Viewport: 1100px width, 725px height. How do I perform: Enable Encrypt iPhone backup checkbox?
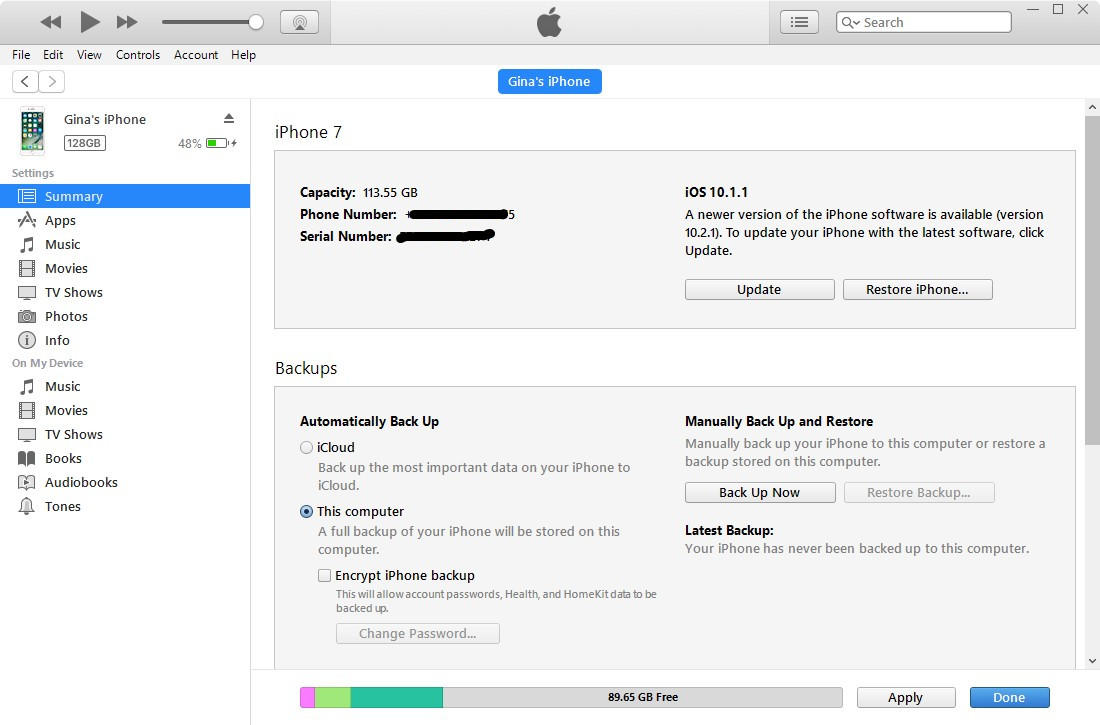[324, 576]
